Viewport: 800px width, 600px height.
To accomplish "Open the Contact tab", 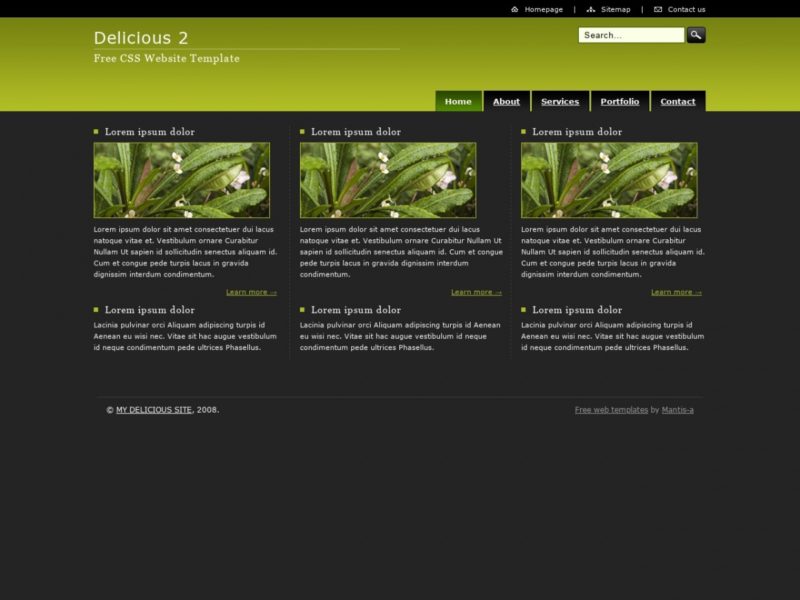I will pos(678,101).
